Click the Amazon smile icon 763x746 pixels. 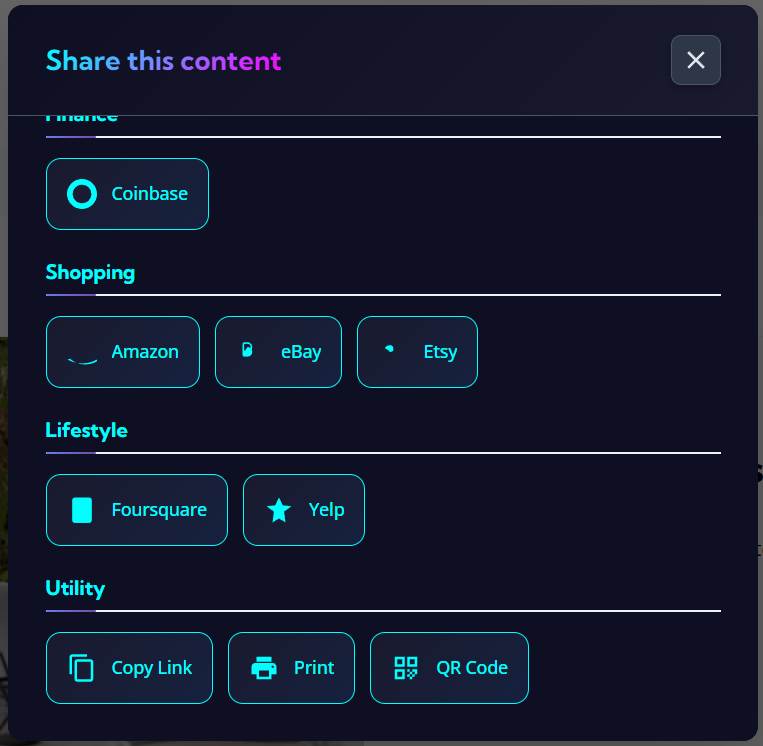(82, 359)
